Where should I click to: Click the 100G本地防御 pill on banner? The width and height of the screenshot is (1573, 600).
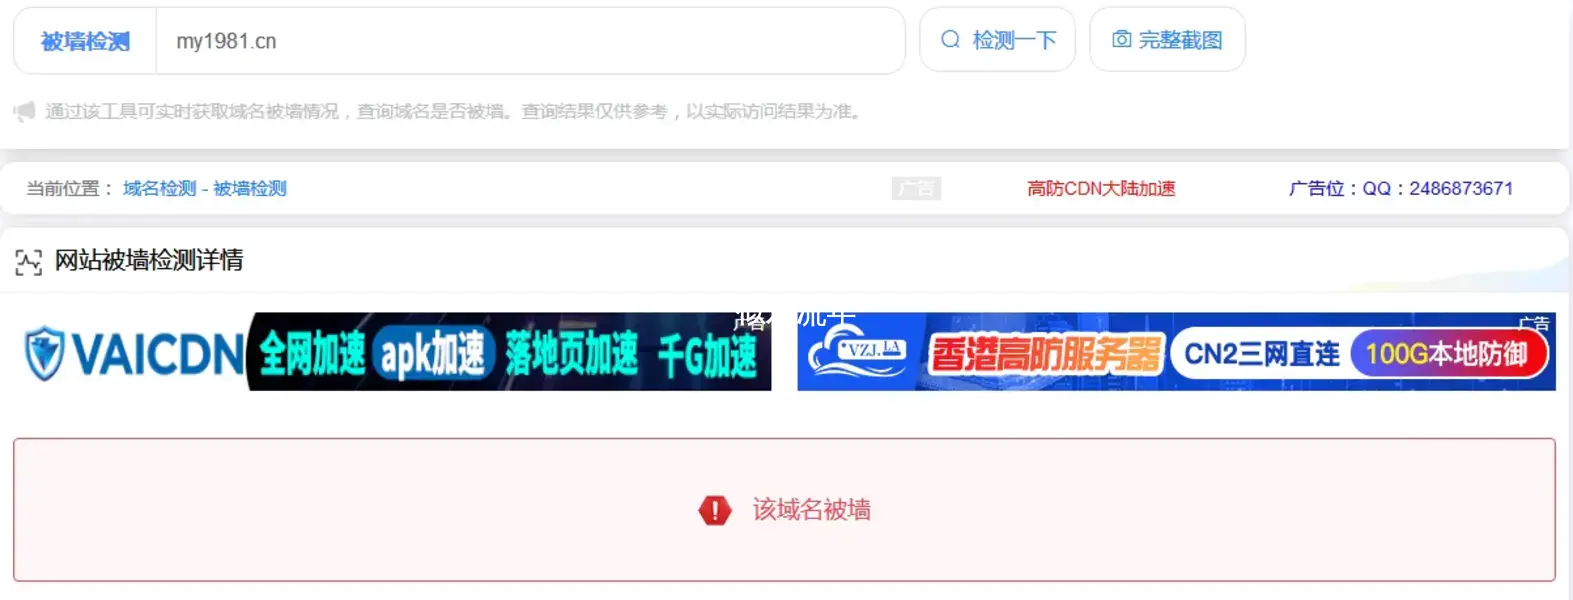pyautogui.click(x=1448, y=354)
